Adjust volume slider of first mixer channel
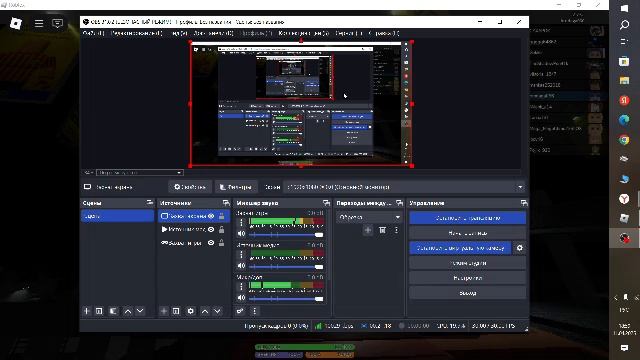The image size is (640, 360). tap(286, 234)
